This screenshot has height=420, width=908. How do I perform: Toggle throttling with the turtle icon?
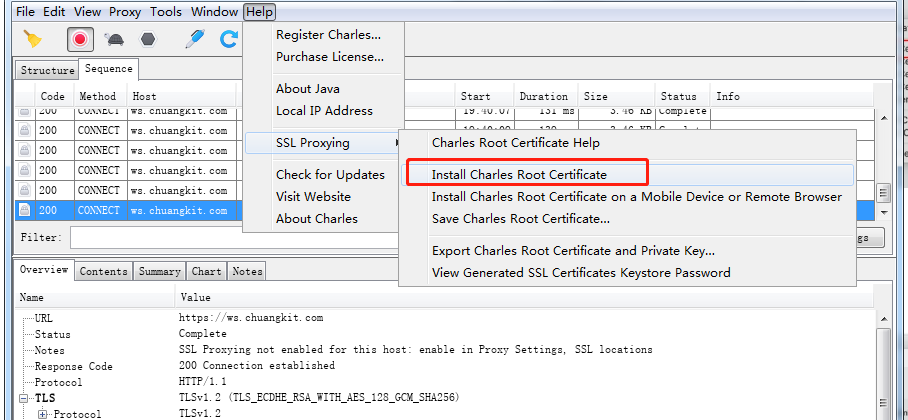coord(114,39)
